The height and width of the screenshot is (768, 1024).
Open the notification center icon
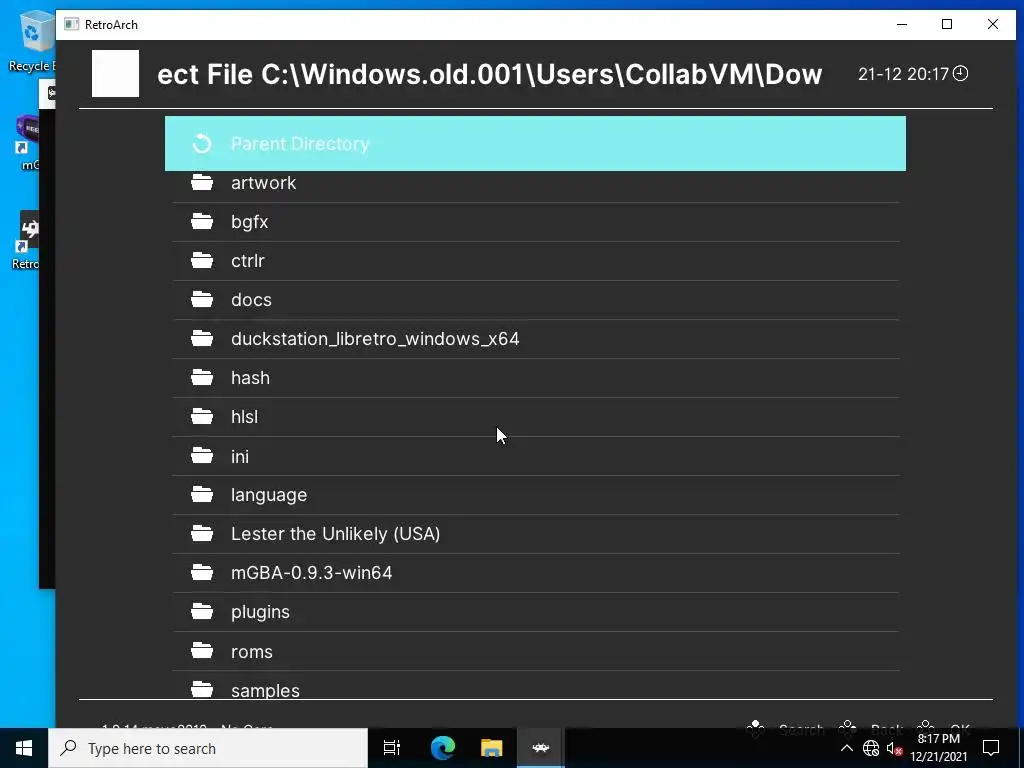coord(991,748)
